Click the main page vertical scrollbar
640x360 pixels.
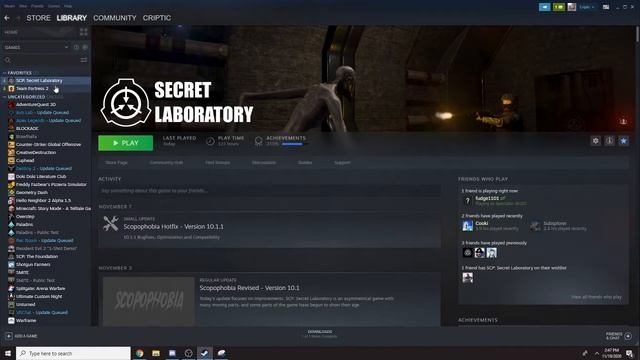click(x=638, y=35)
